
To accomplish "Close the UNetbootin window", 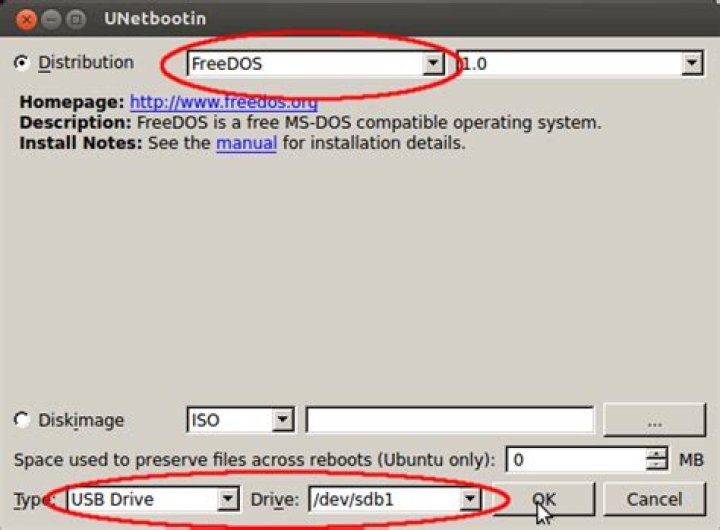I will 26,19.
